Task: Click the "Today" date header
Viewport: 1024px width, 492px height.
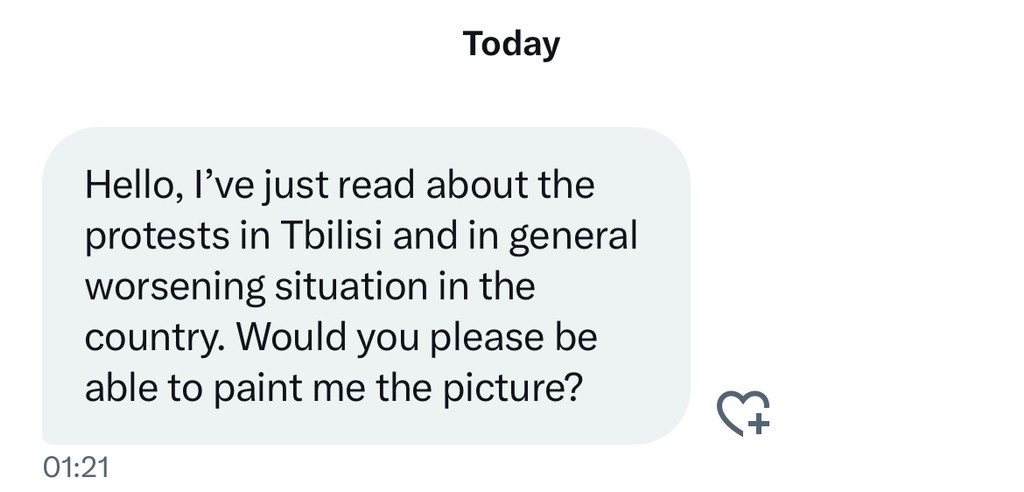Action: click(511, 45)
